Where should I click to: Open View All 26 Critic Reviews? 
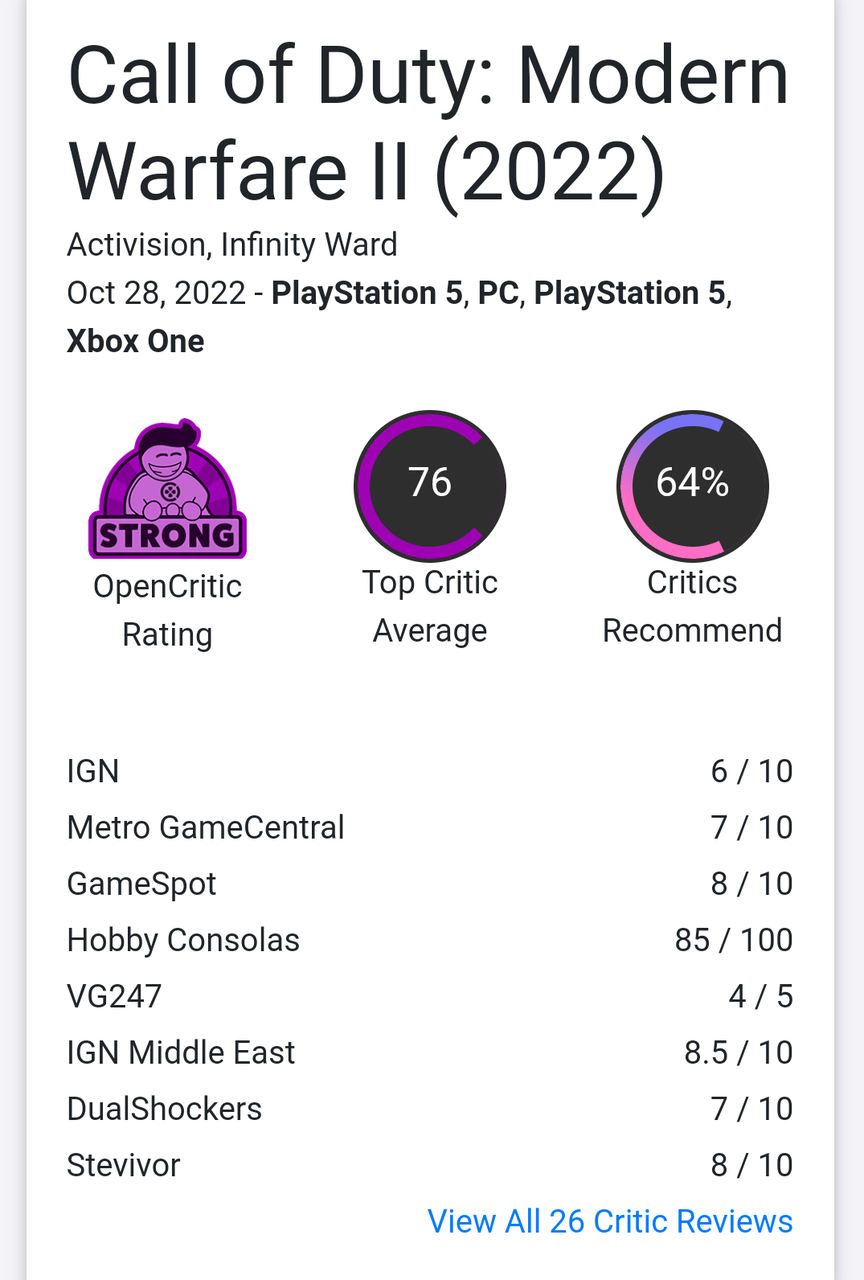[610, 1221]
